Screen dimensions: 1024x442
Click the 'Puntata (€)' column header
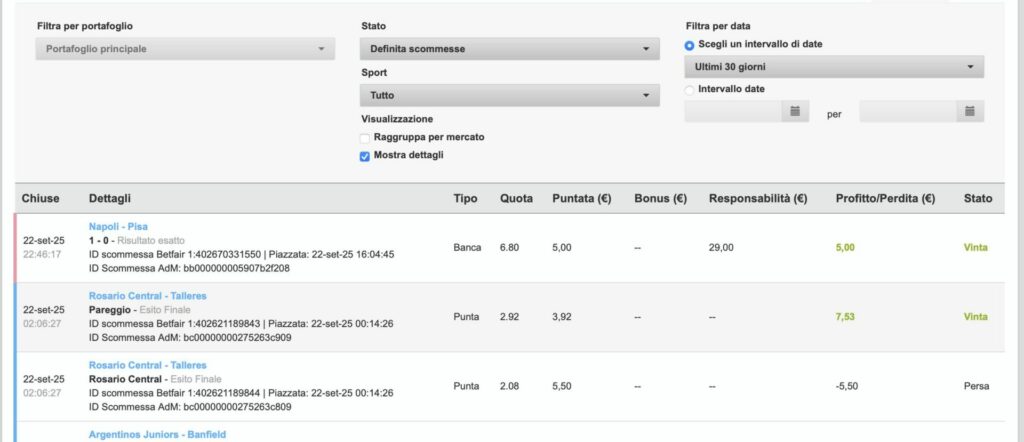[581, 199]
